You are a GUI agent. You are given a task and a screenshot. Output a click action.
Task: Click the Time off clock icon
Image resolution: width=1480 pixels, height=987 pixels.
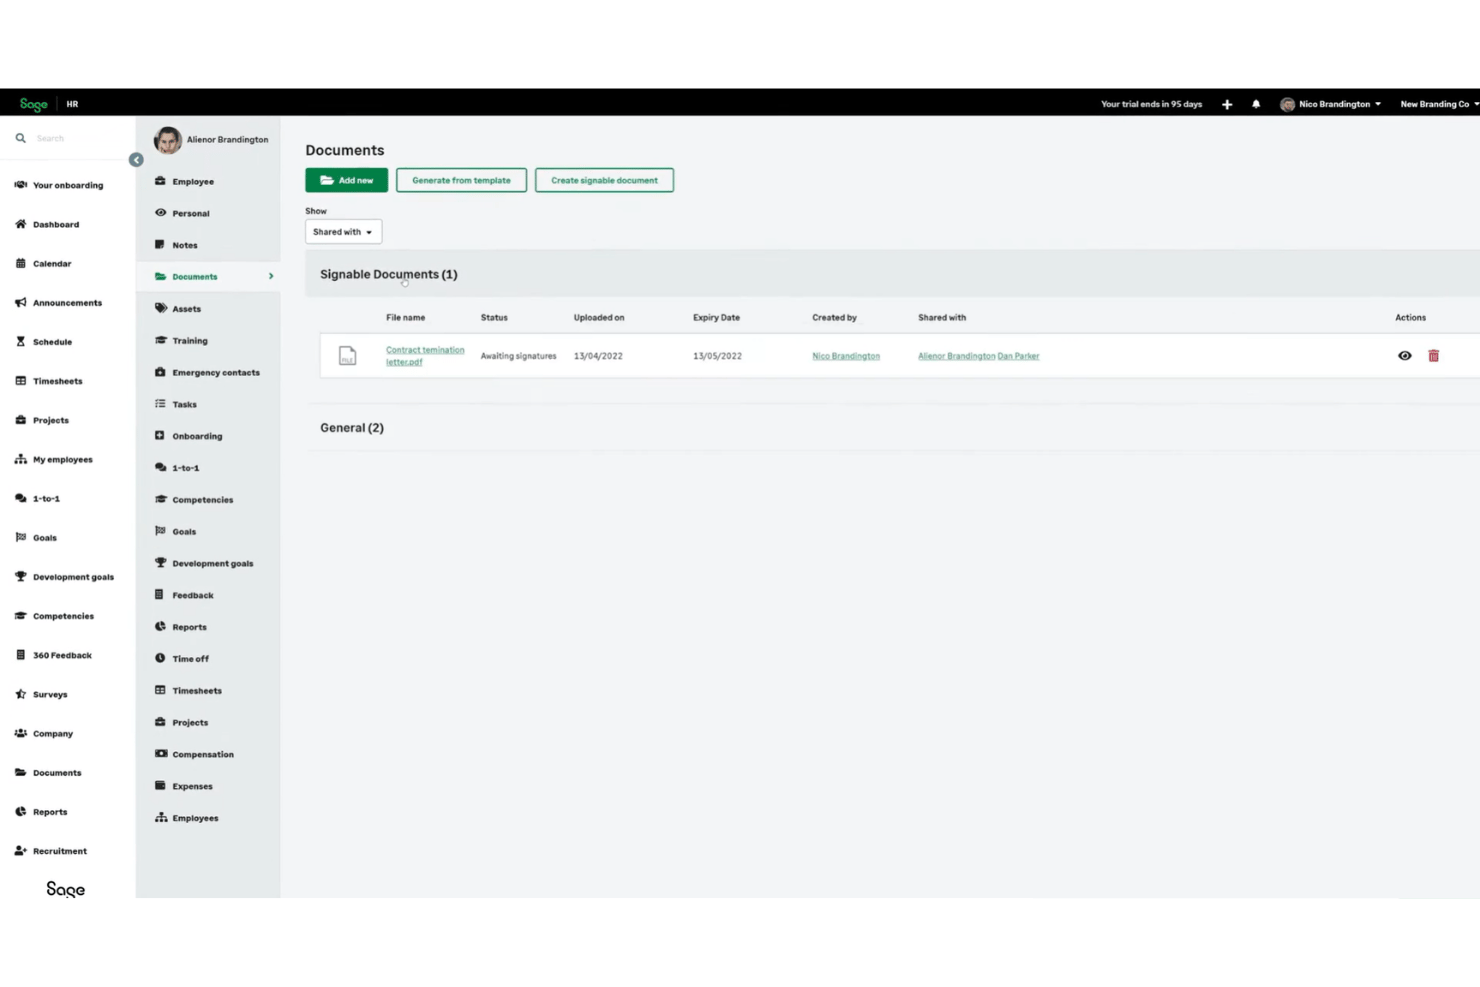click(160, 658)
